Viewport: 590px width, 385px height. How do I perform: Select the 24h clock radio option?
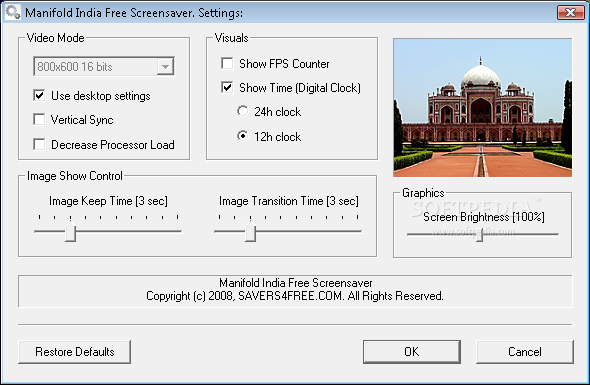(x=243, y=111)
